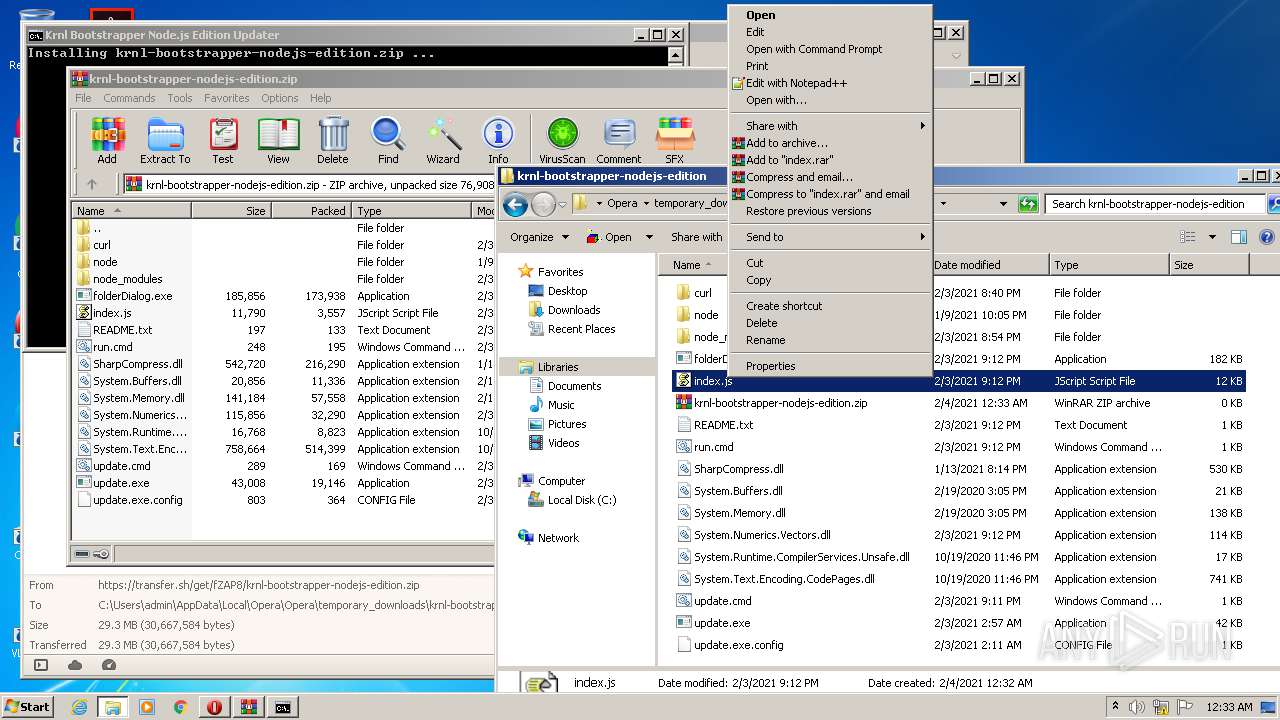Viewport: 1280px width, 720px height.
Task: Open the Options menu in WinRAR
Action: [280, 98]
